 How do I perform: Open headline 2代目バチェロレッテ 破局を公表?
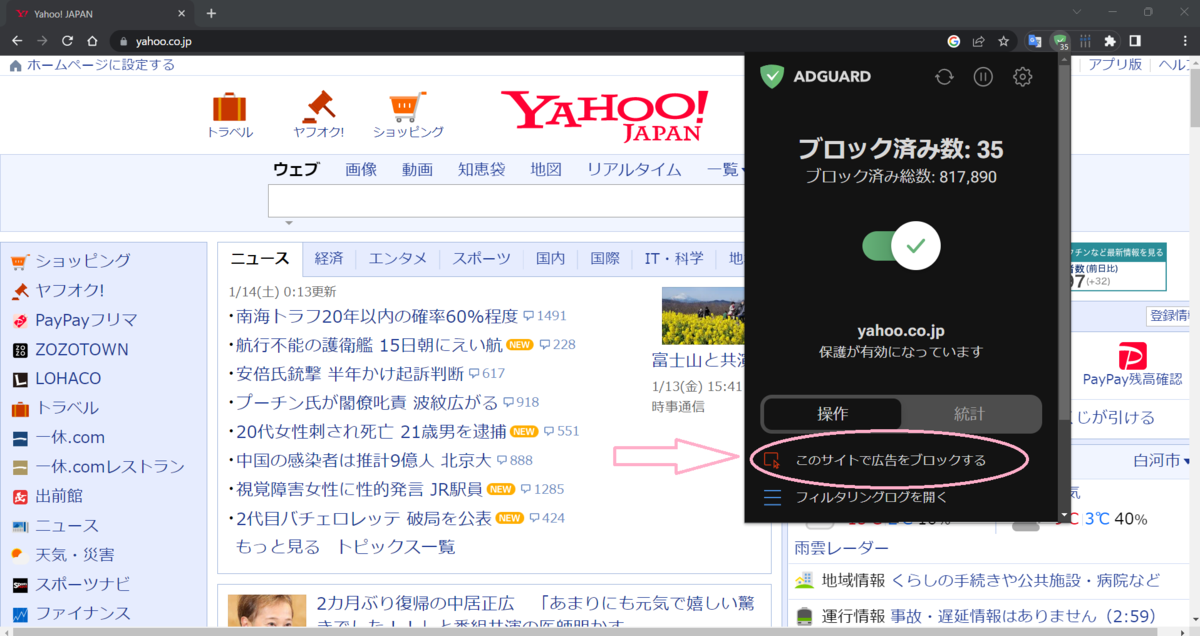pos(364,518)
